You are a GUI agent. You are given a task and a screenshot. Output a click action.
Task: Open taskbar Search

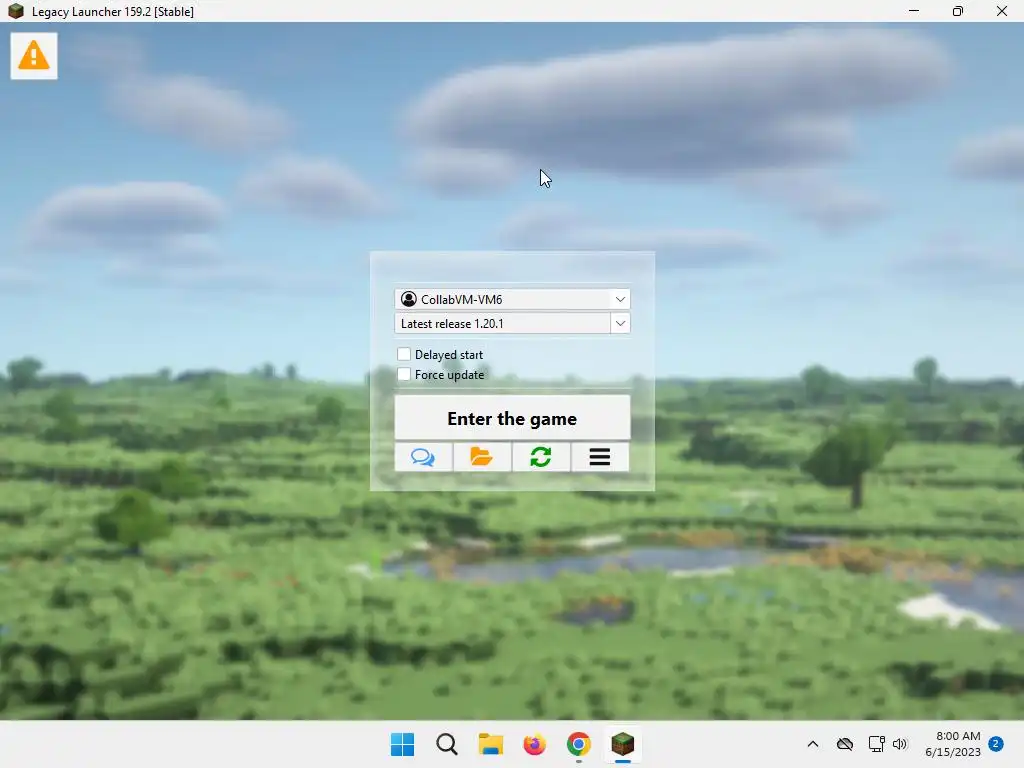447,744
